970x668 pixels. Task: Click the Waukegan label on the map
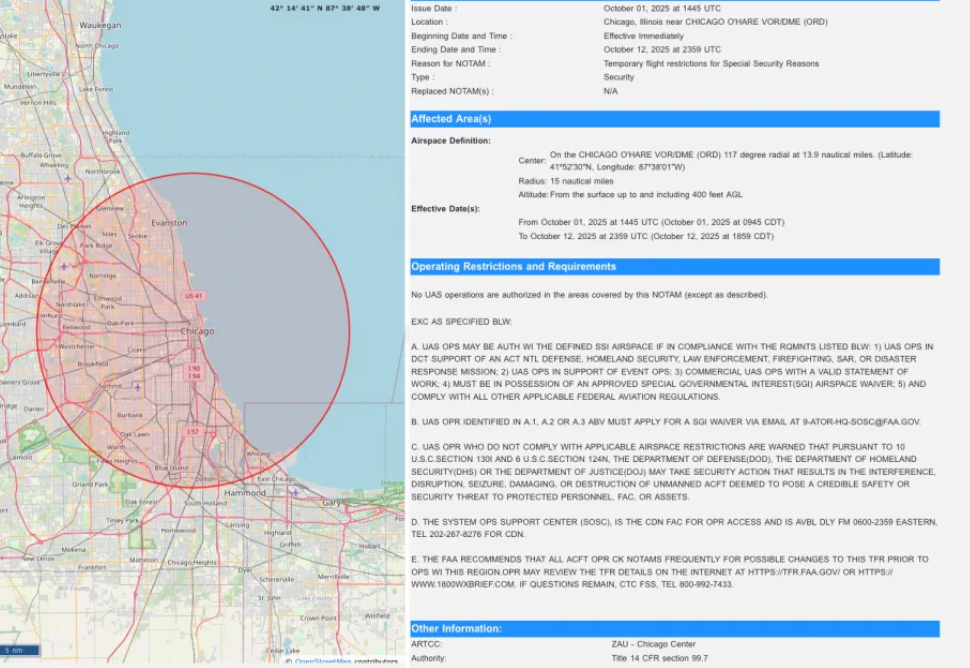[x=100, y=25]
